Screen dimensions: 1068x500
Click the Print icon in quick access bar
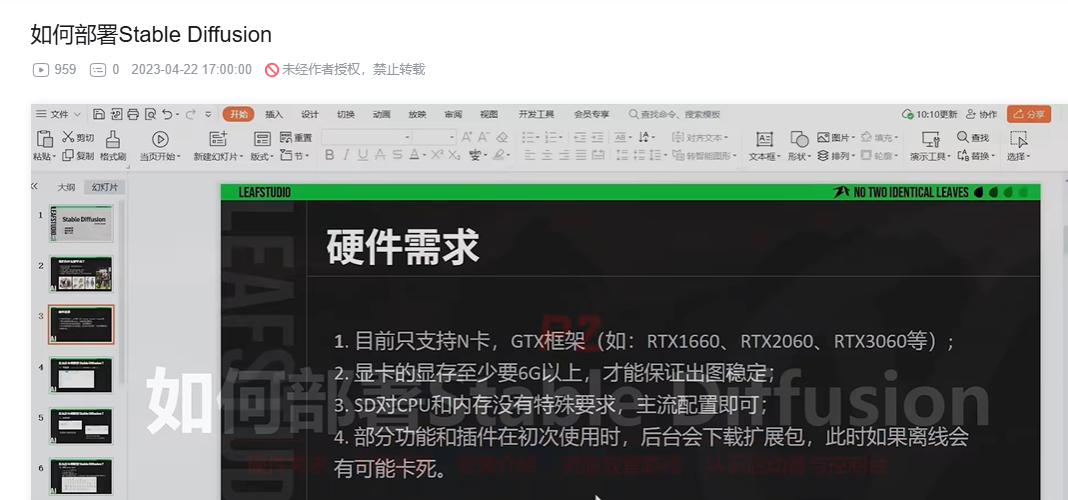coord(134,114)
